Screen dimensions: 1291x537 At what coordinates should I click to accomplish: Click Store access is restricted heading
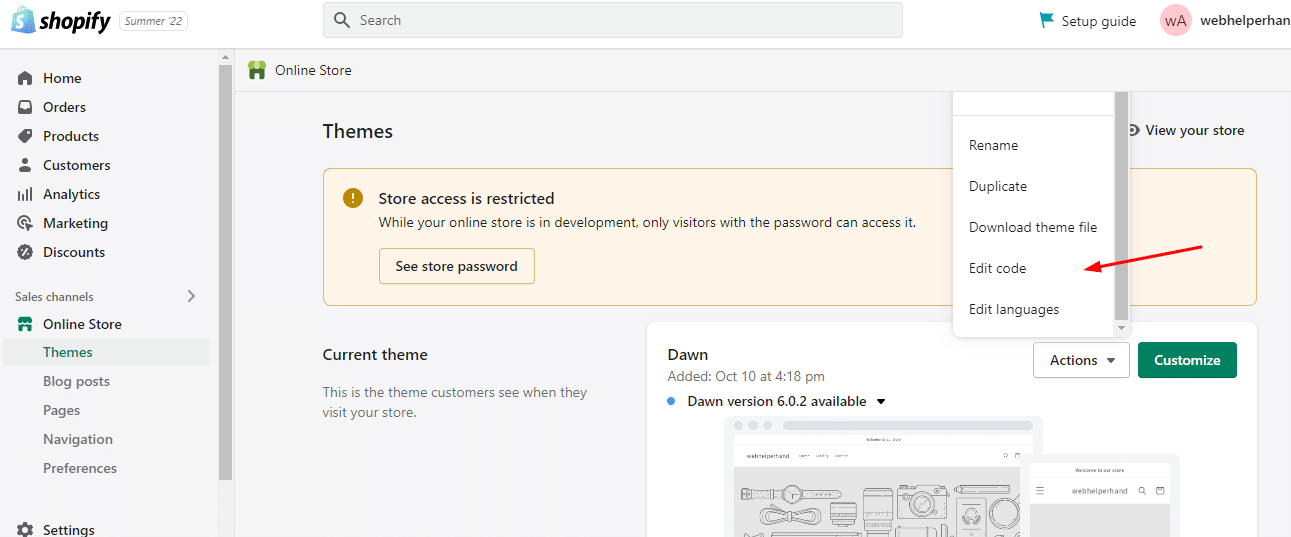click(466, 198)
